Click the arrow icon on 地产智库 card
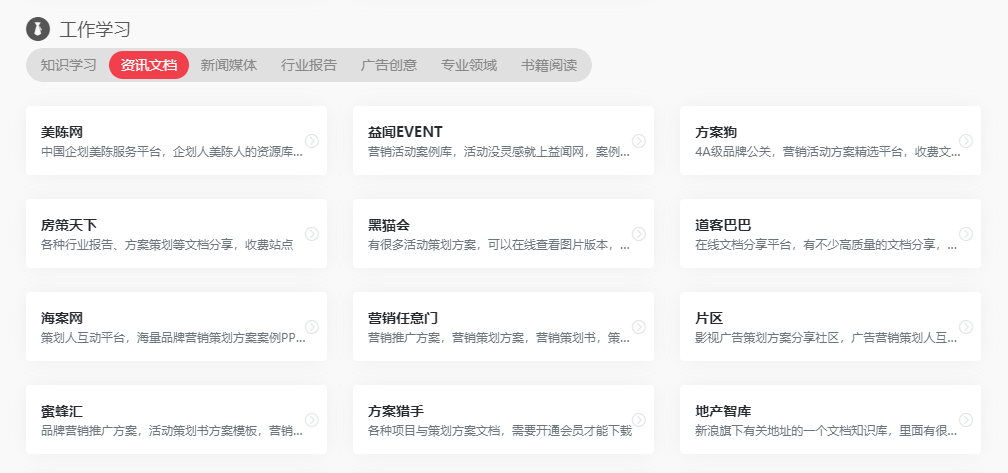 tap(966, 420)
